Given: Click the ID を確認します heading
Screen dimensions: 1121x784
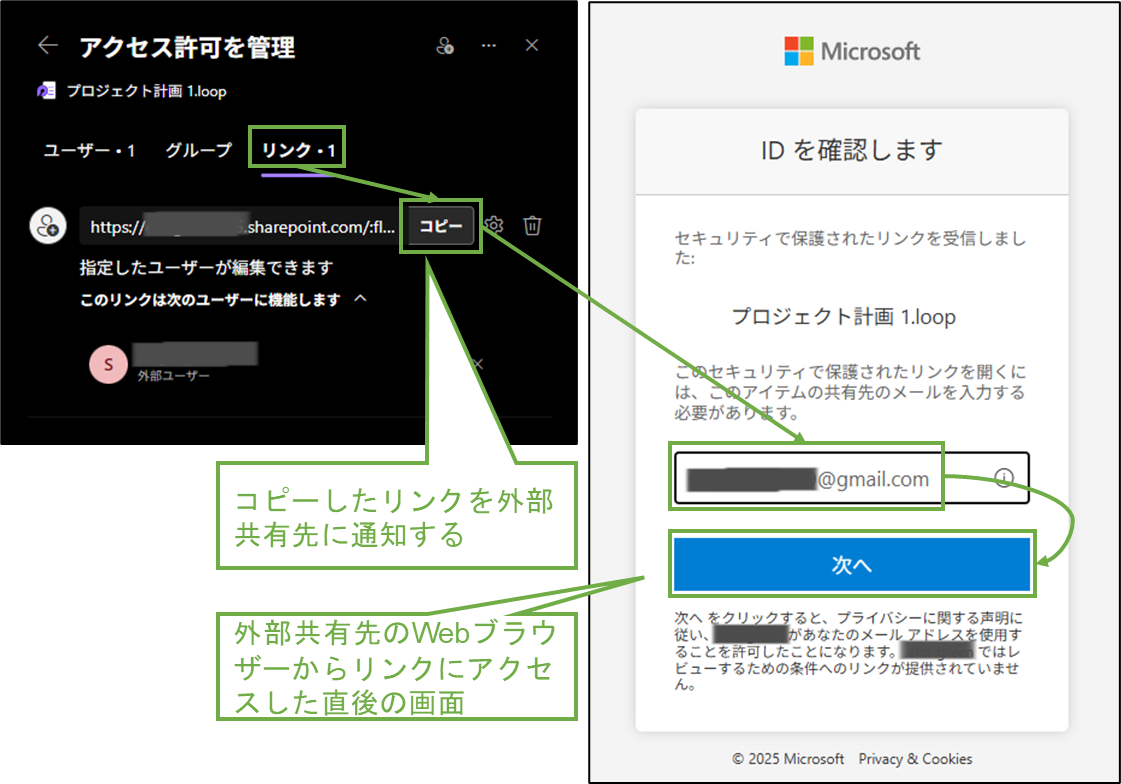Looking at the screenshot, I should (852, 151).
